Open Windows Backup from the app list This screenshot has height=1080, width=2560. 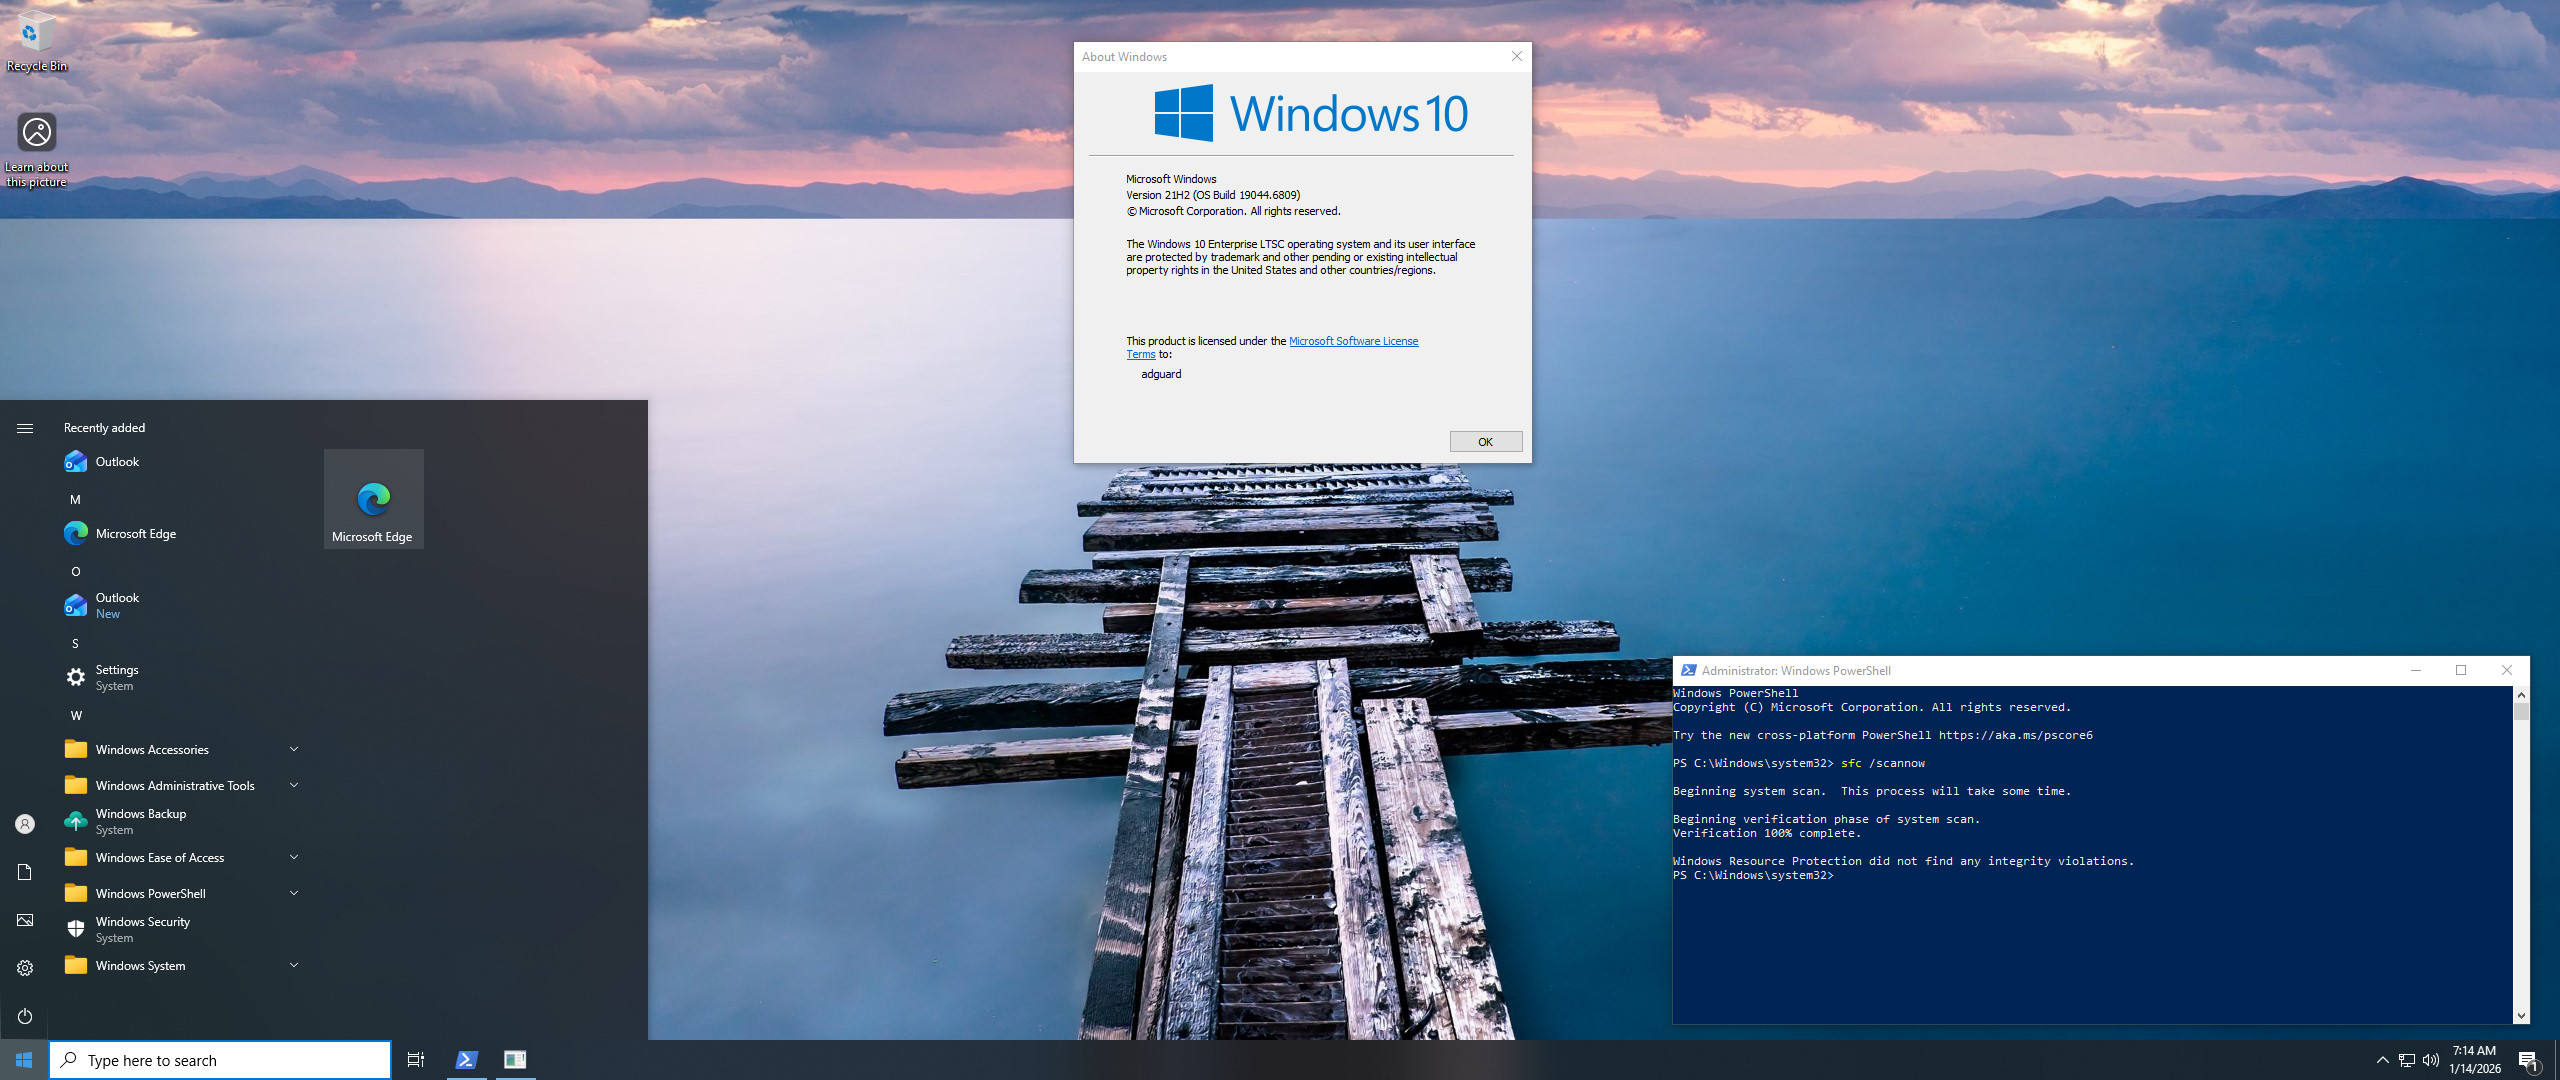[140, 821]
